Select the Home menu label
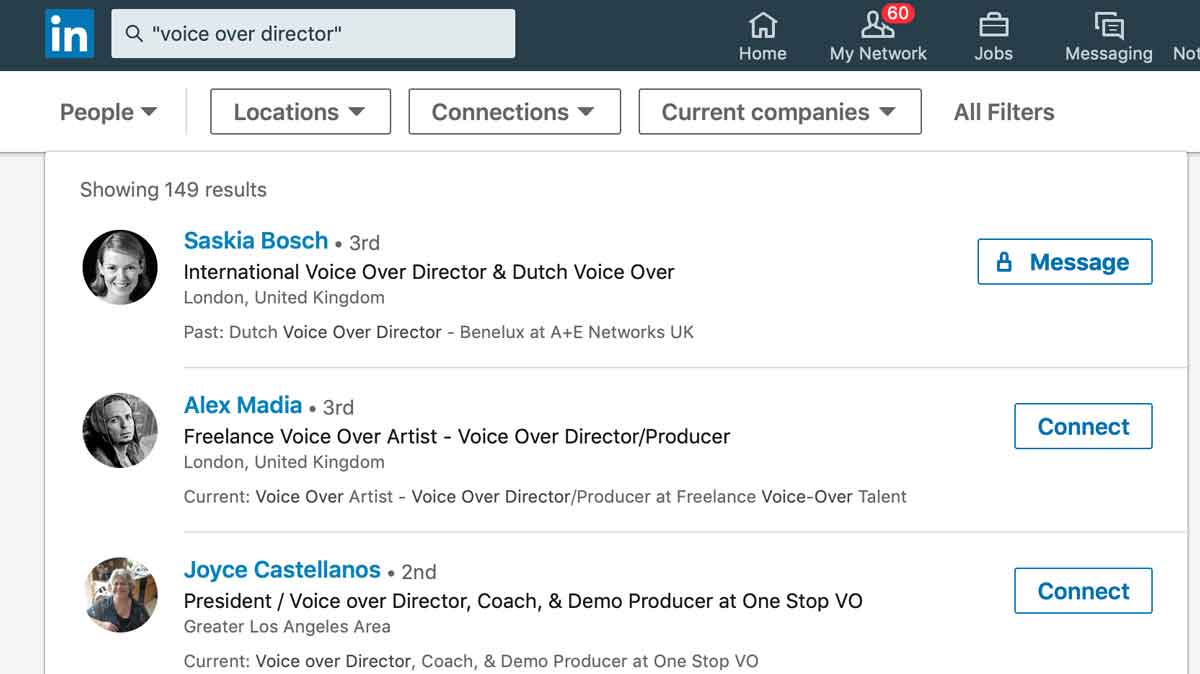 click(763, 54)
